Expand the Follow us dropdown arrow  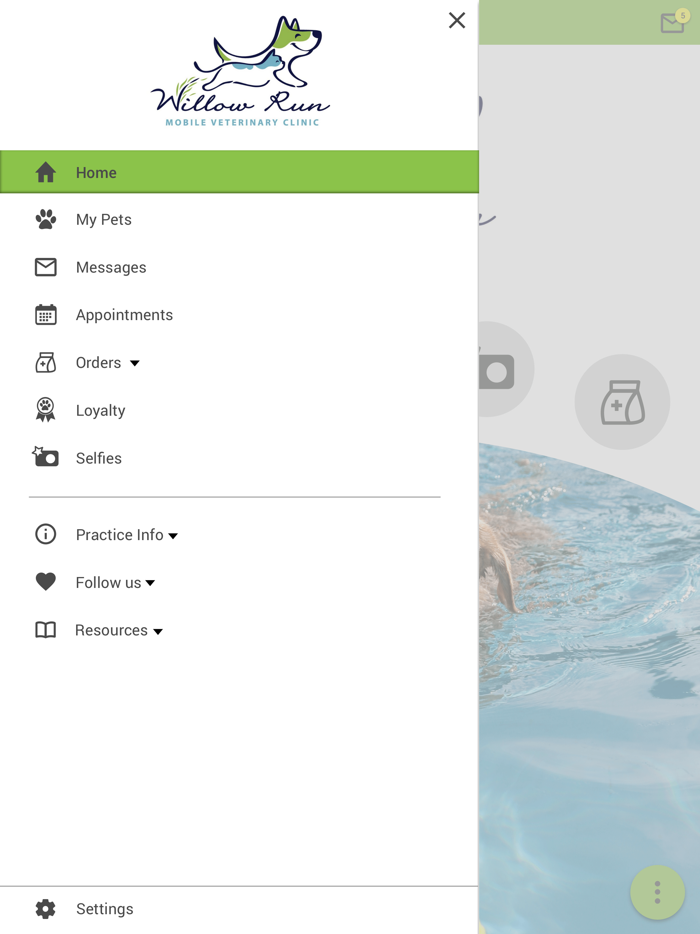coord(150,583)
